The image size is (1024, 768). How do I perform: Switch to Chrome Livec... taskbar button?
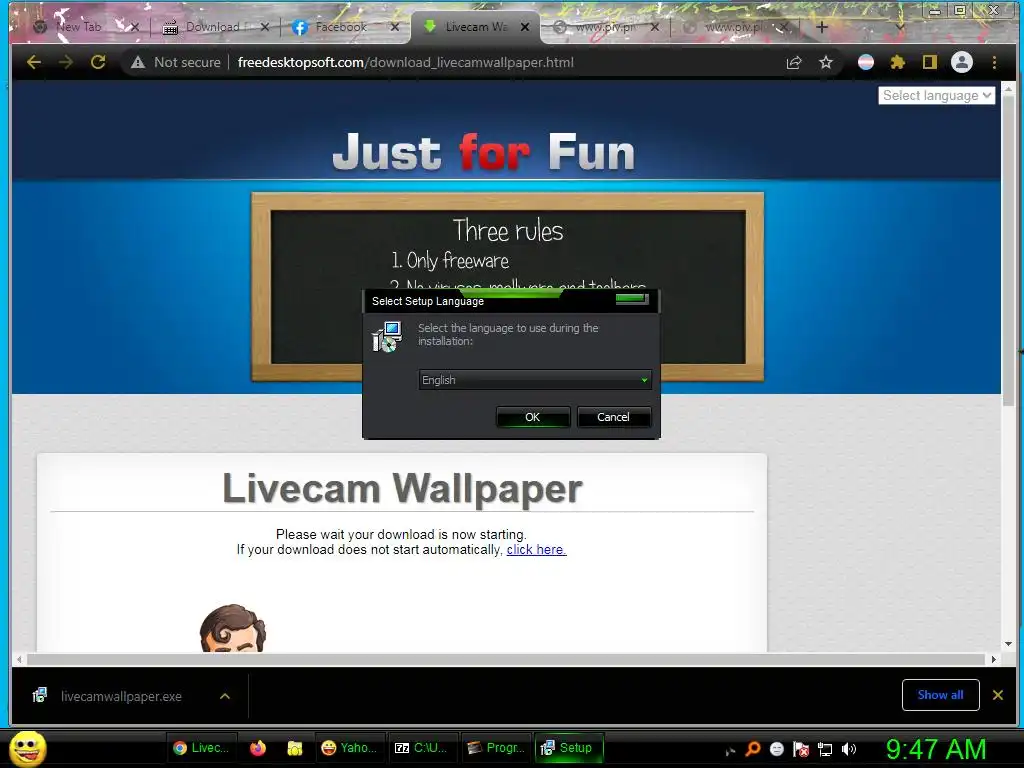[200, 748]
